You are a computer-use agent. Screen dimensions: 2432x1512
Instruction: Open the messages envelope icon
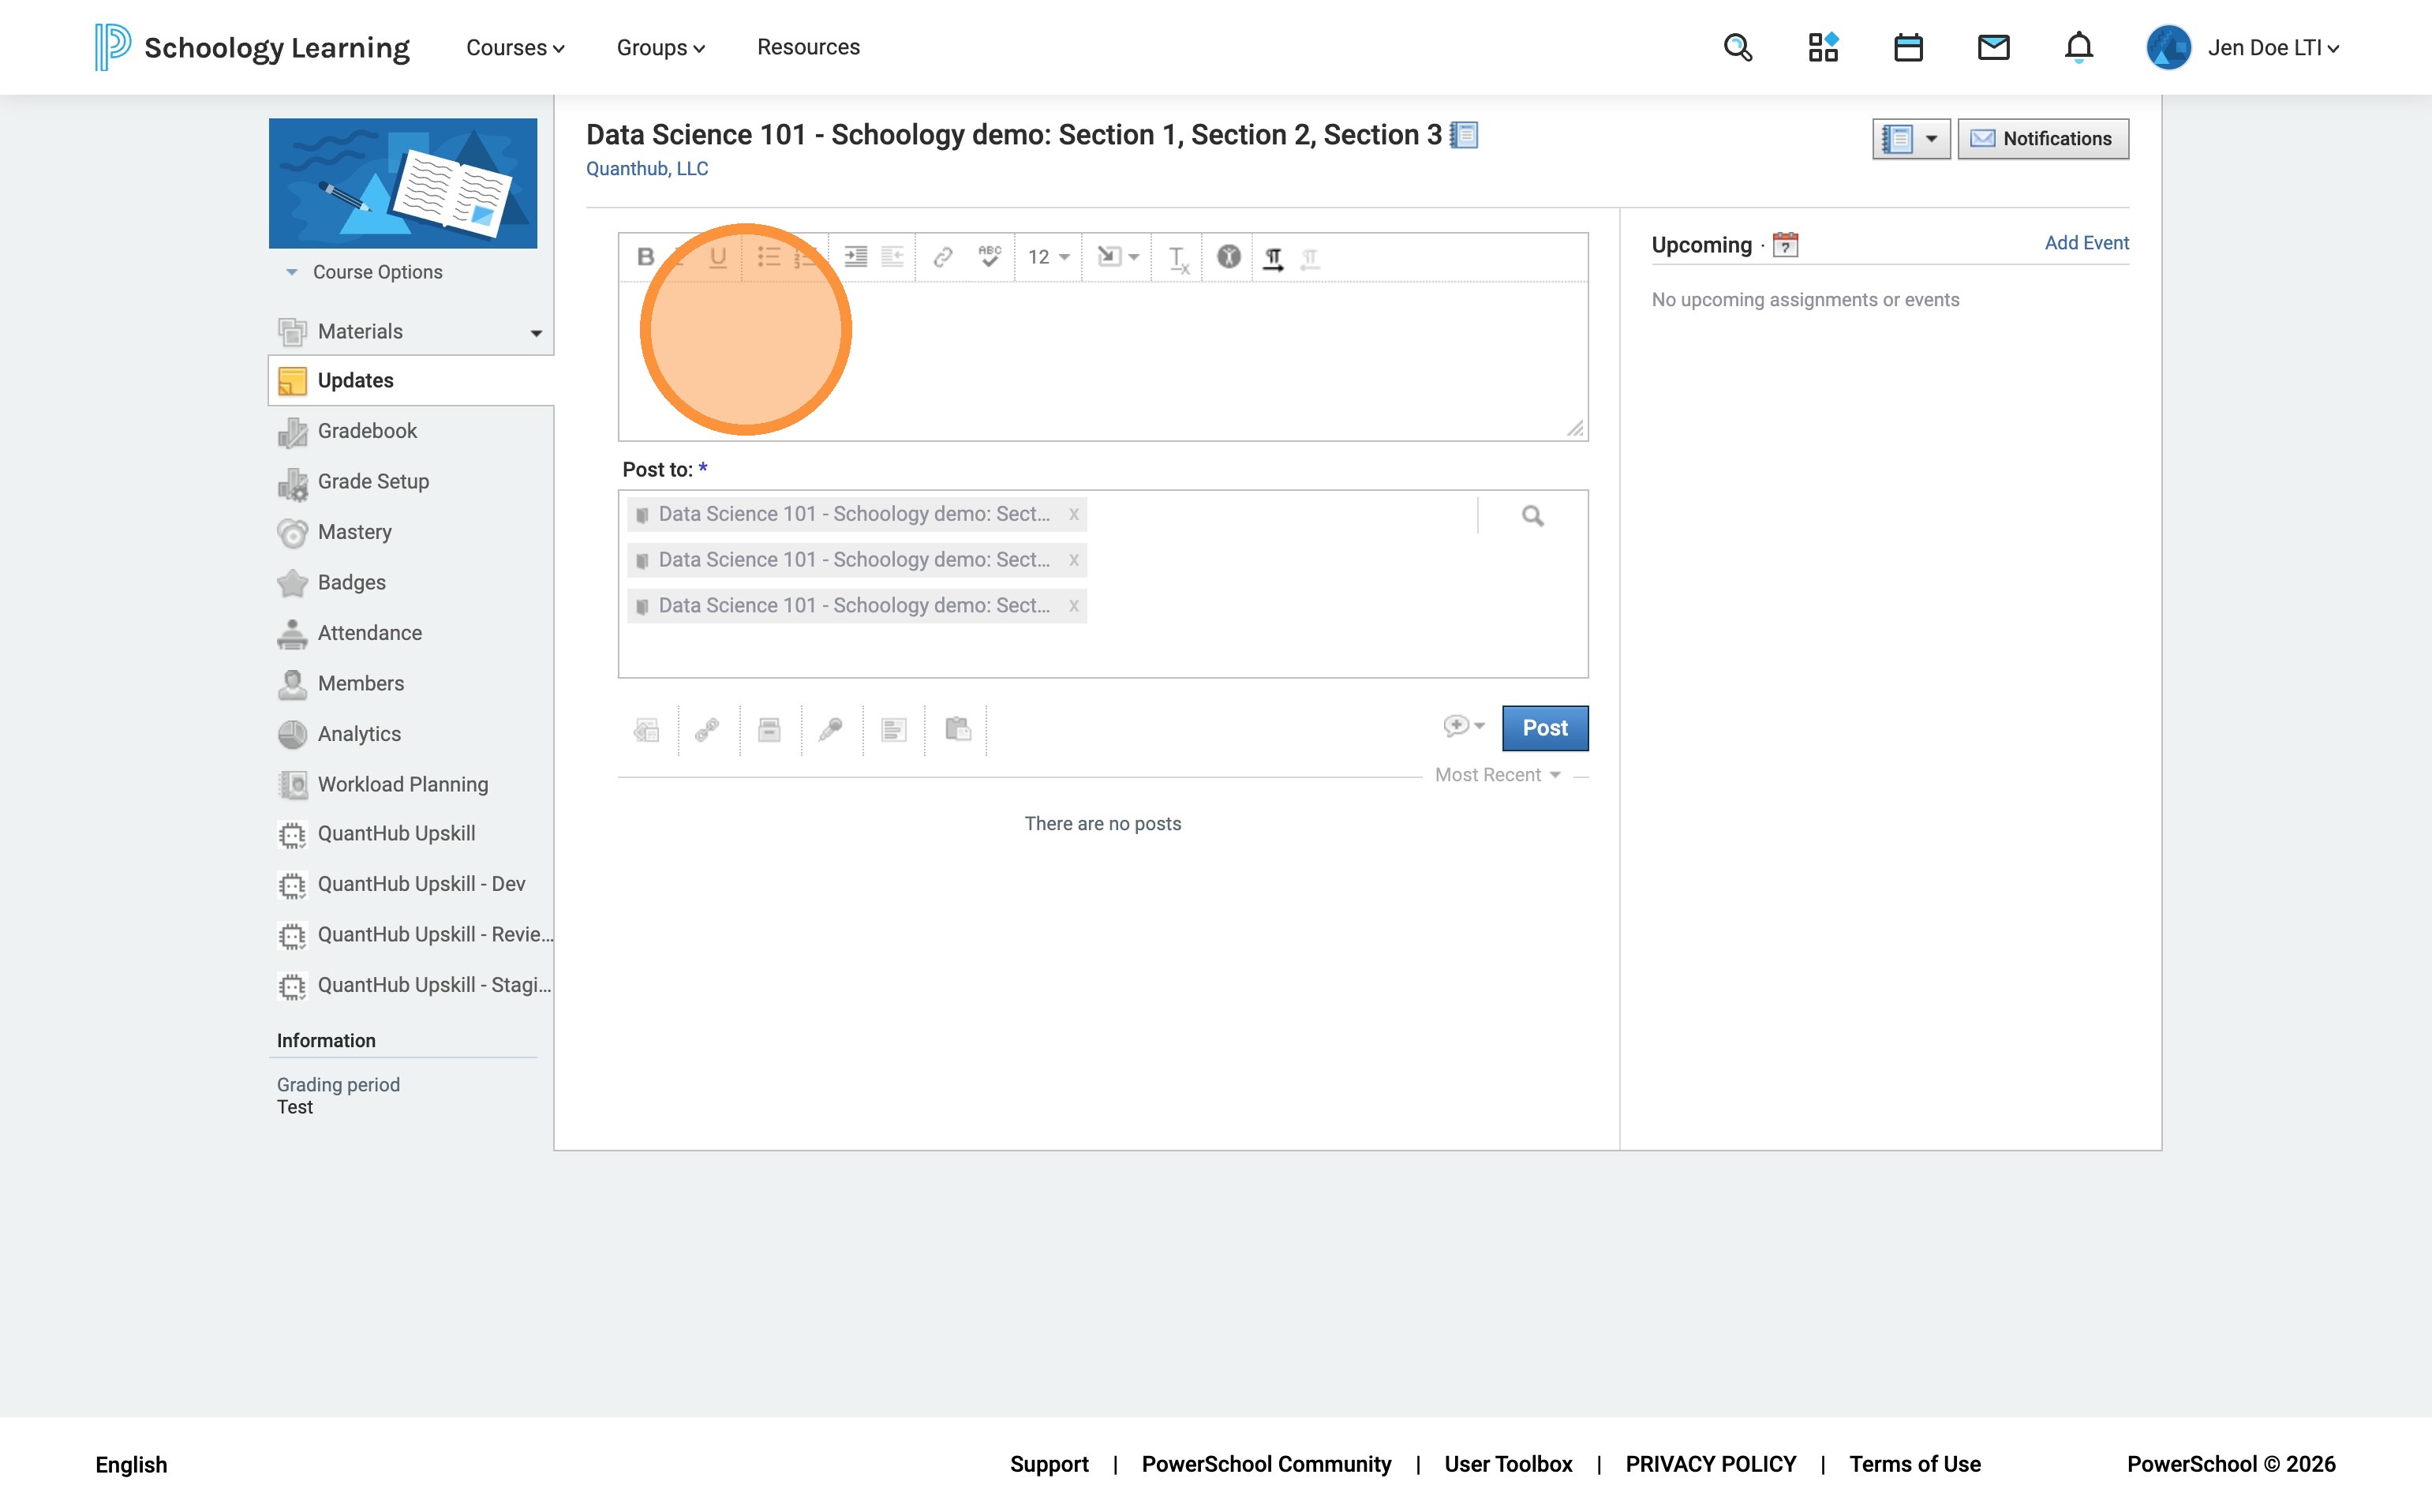[1993, 47]
